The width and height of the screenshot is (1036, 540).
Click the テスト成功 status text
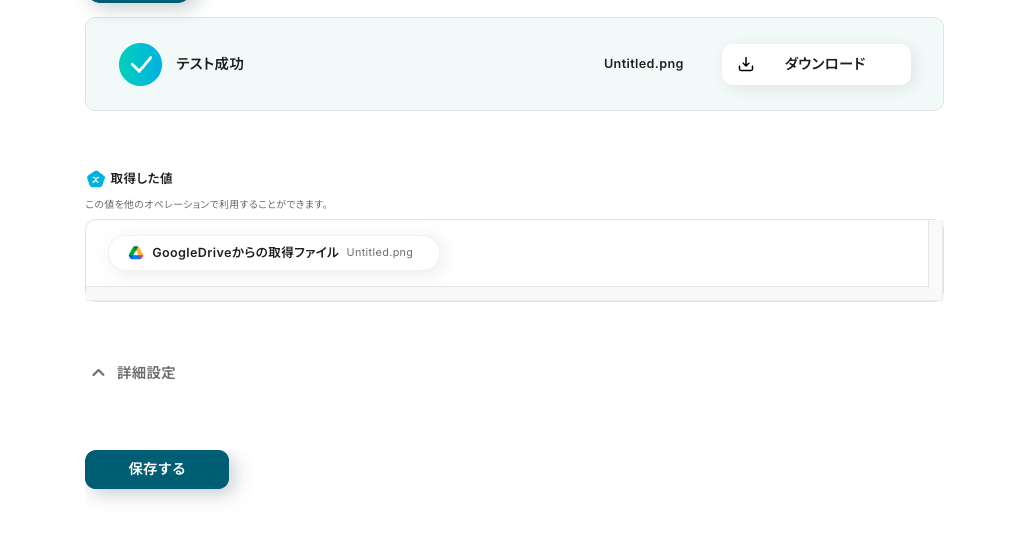(209, 64)
